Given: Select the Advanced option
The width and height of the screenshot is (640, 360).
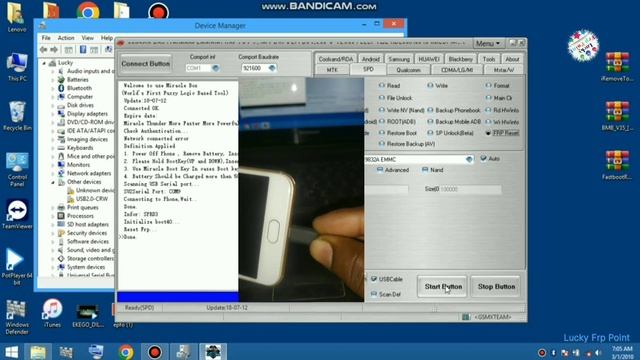Looking at the screenshot, I should 393,170.
